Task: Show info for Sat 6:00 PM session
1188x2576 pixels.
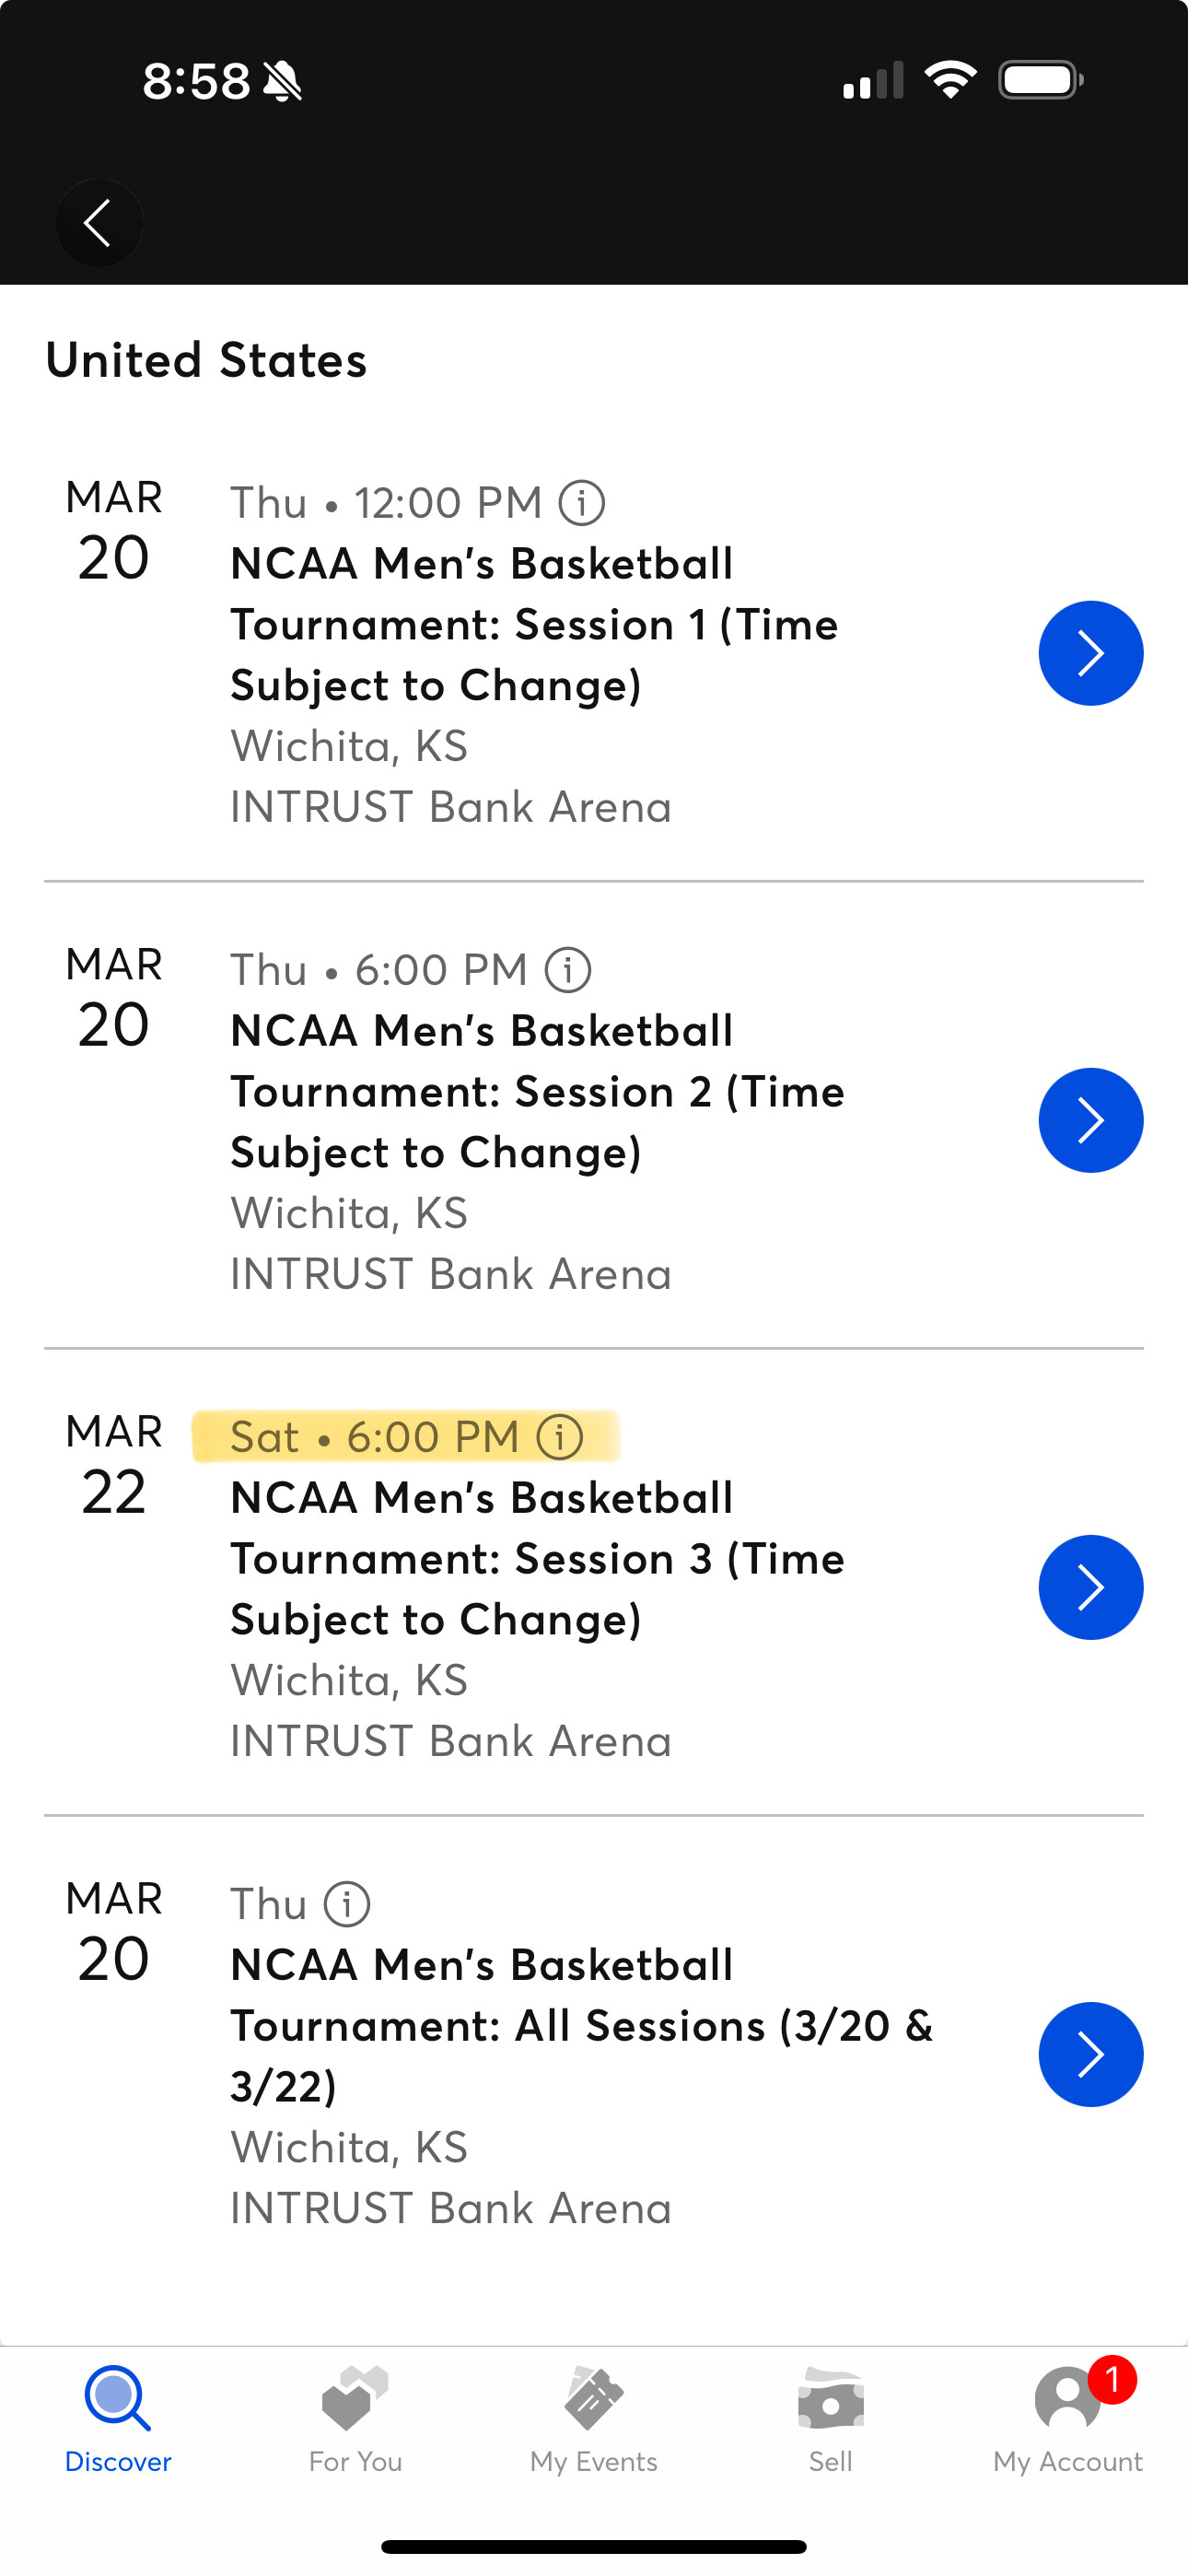Action: coord(560,1437)
